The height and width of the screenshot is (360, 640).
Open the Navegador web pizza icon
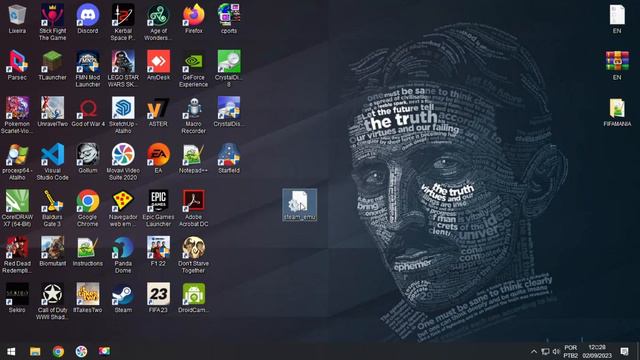(123, 209)
